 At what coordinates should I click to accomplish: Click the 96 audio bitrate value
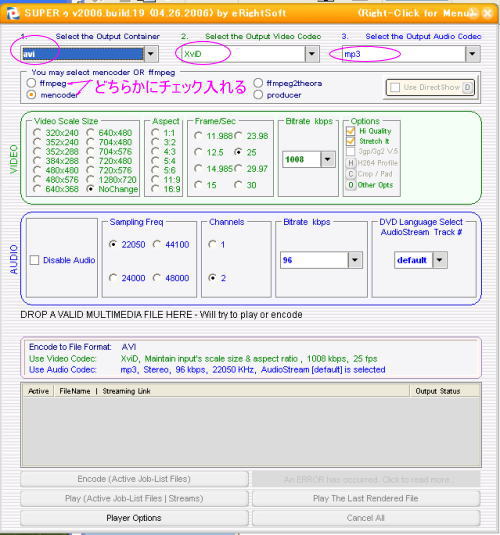point(314,260)
